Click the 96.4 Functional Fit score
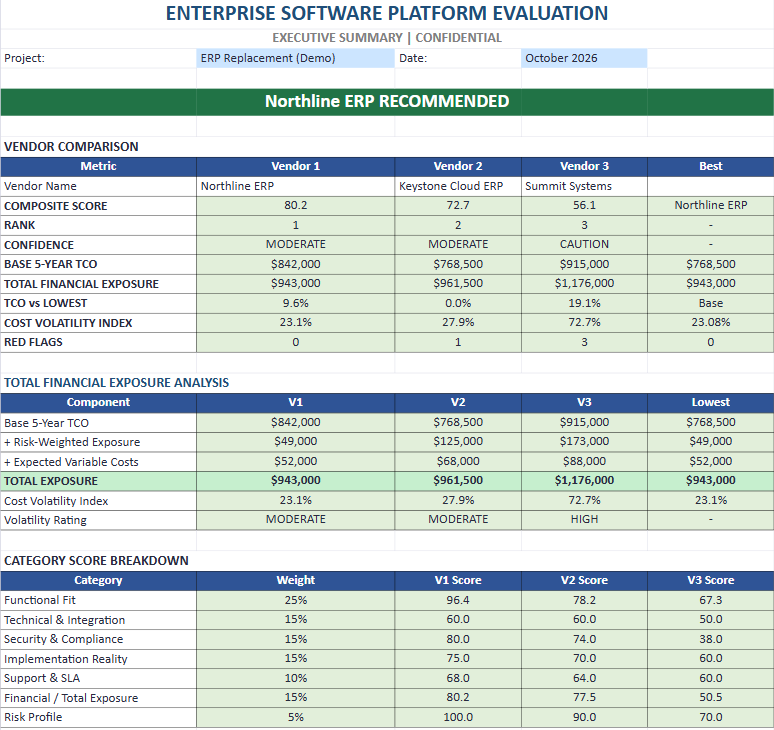Screen dimensions: 774x730 point(458,600)
